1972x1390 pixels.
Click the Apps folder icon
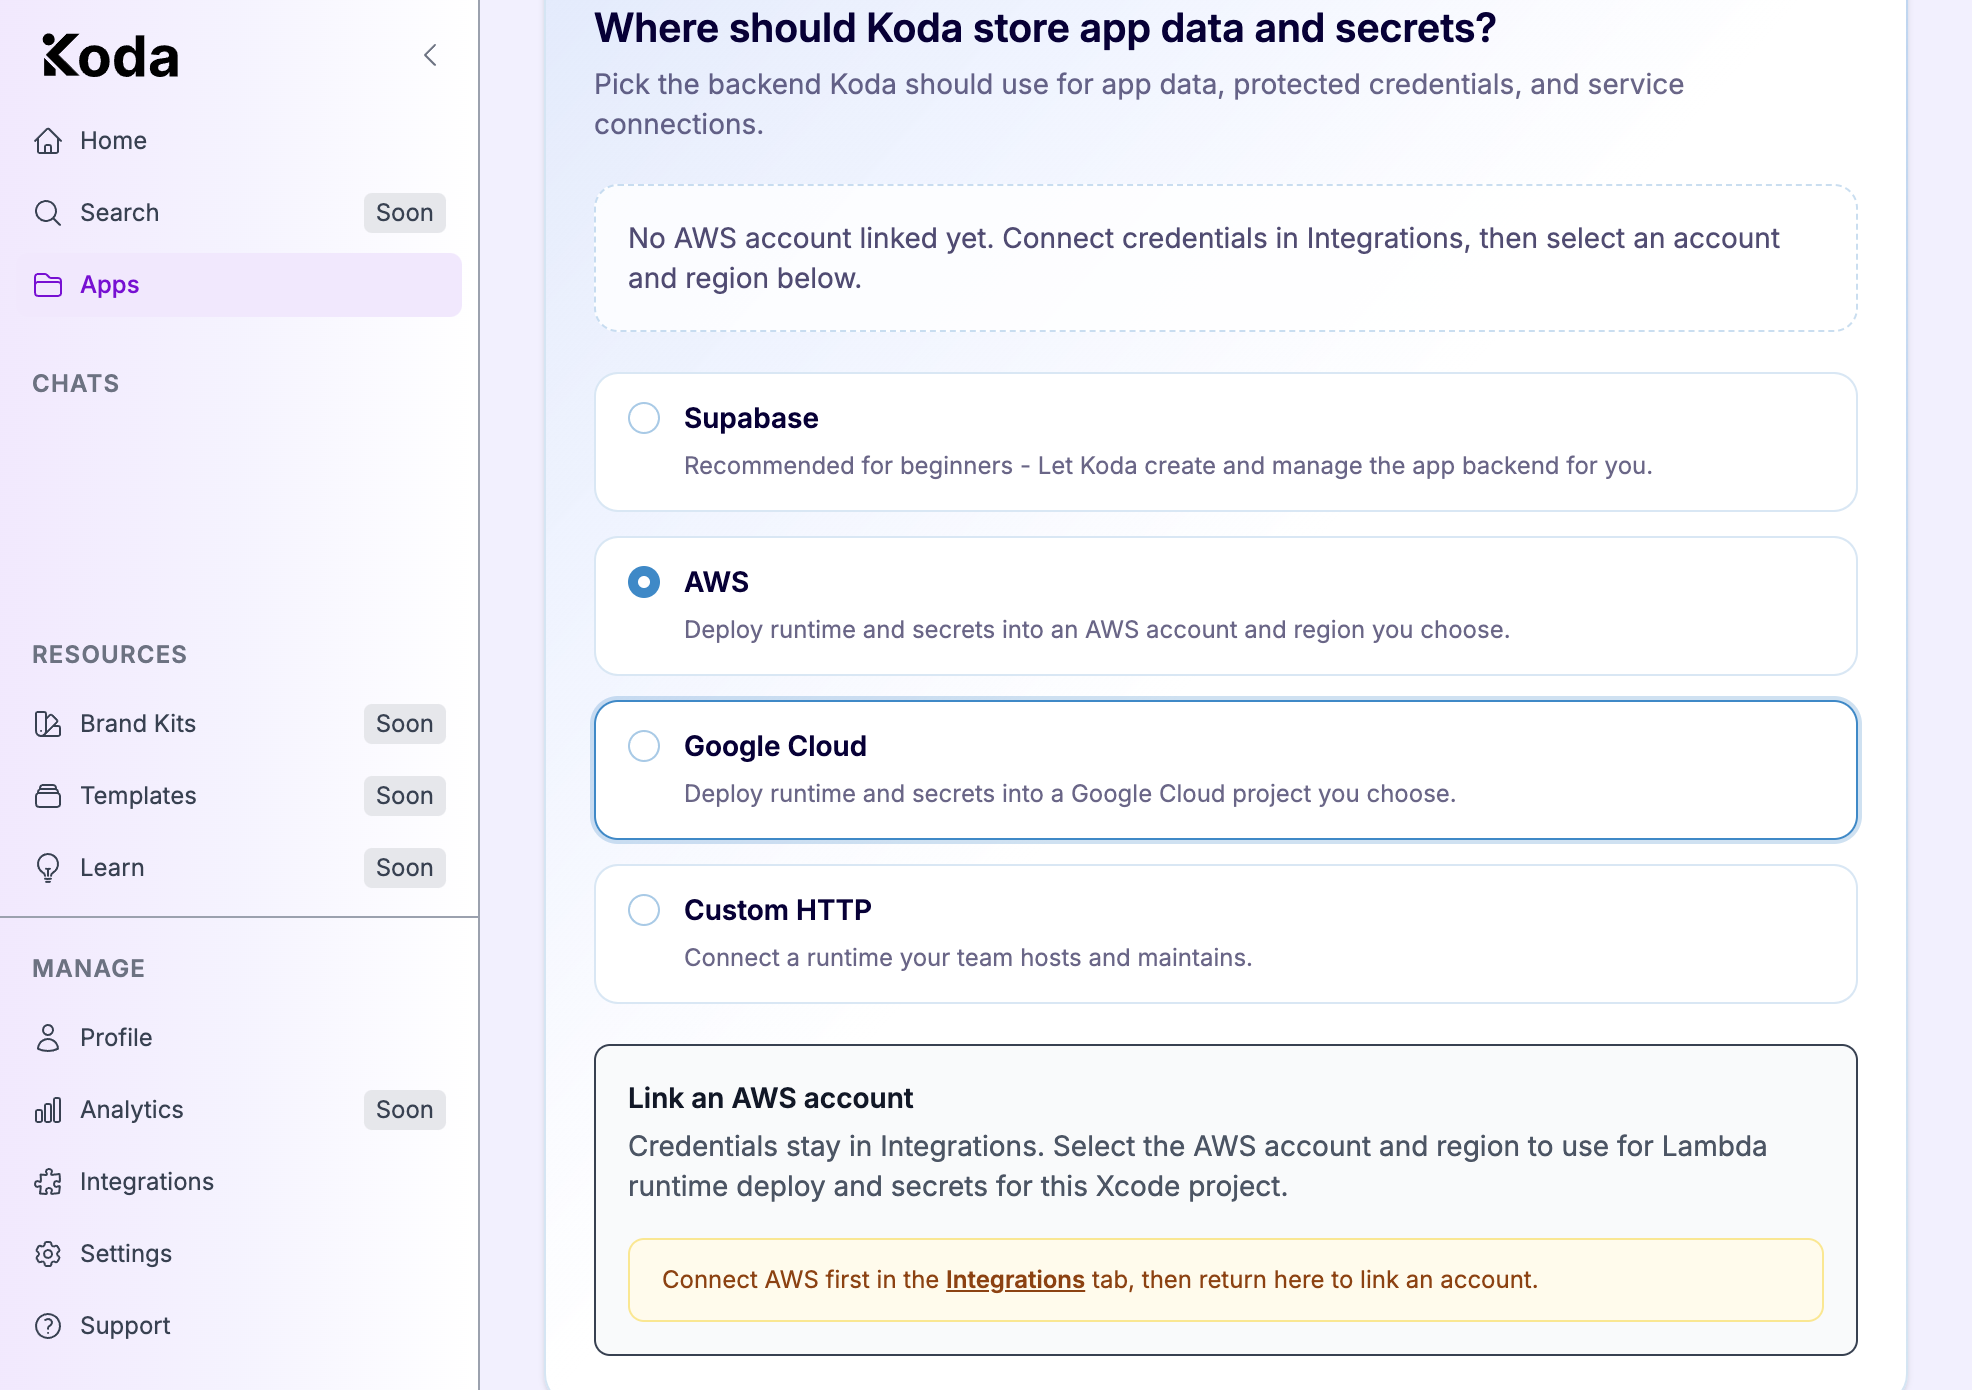coord(48,285)
